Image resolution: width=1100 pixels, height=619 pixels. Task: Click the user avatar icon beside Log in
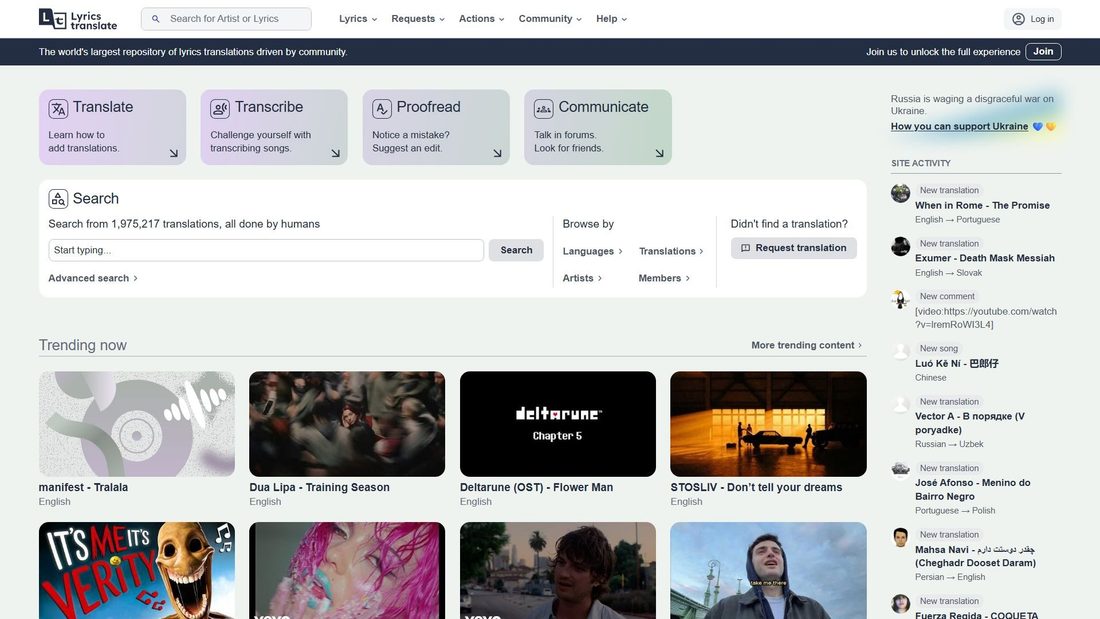[x=1019, y=19]
